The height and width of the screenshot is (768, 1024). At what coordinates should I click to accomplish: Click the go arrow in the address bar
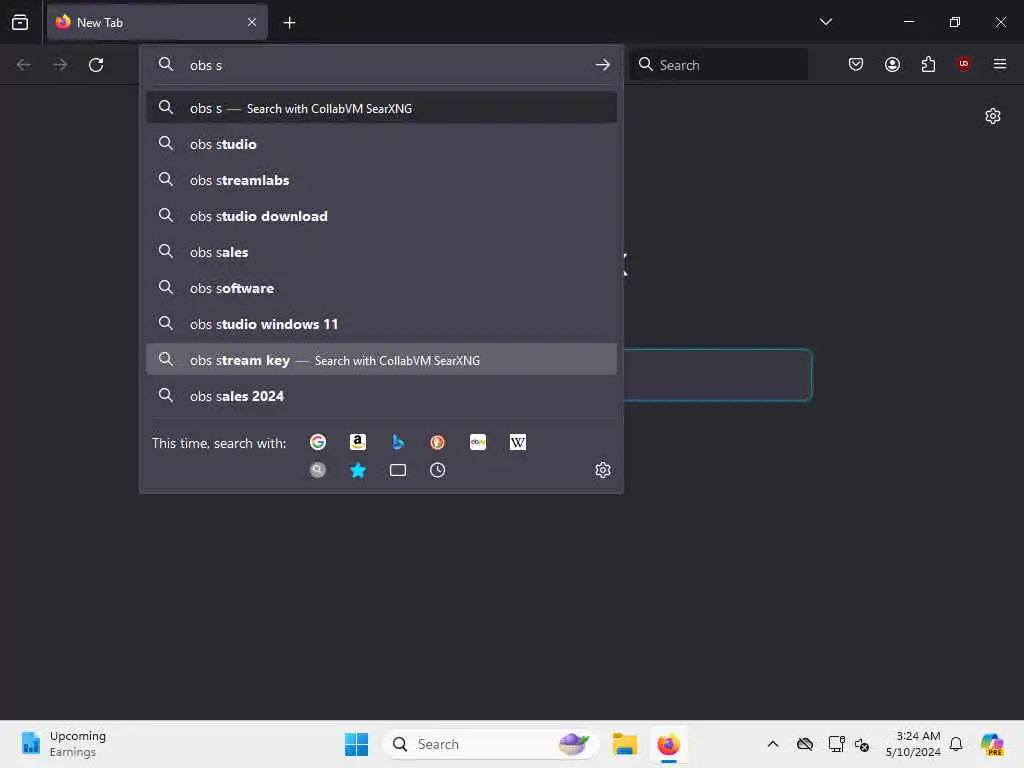(x=602, y=65)
